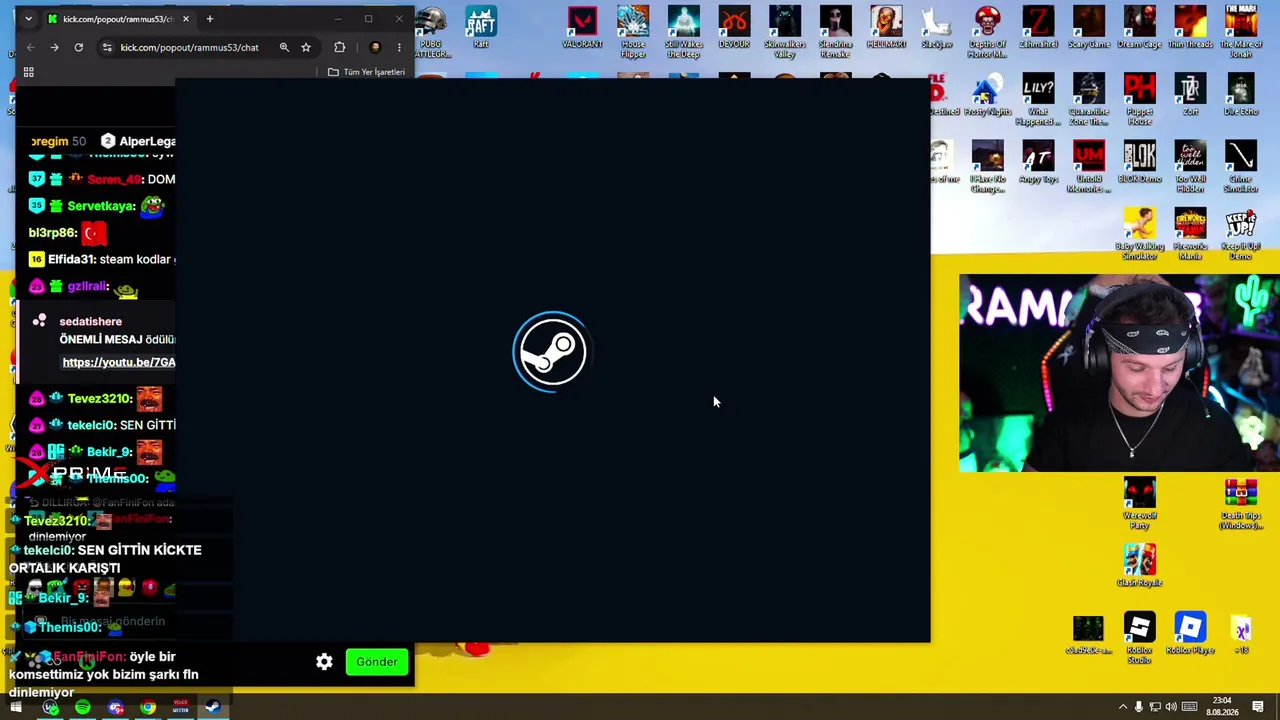Viewport: 1280px width, 720px height.
Task: Launch the Roblox Player desktop shortcut
Action: click(x=1190, y=633)
